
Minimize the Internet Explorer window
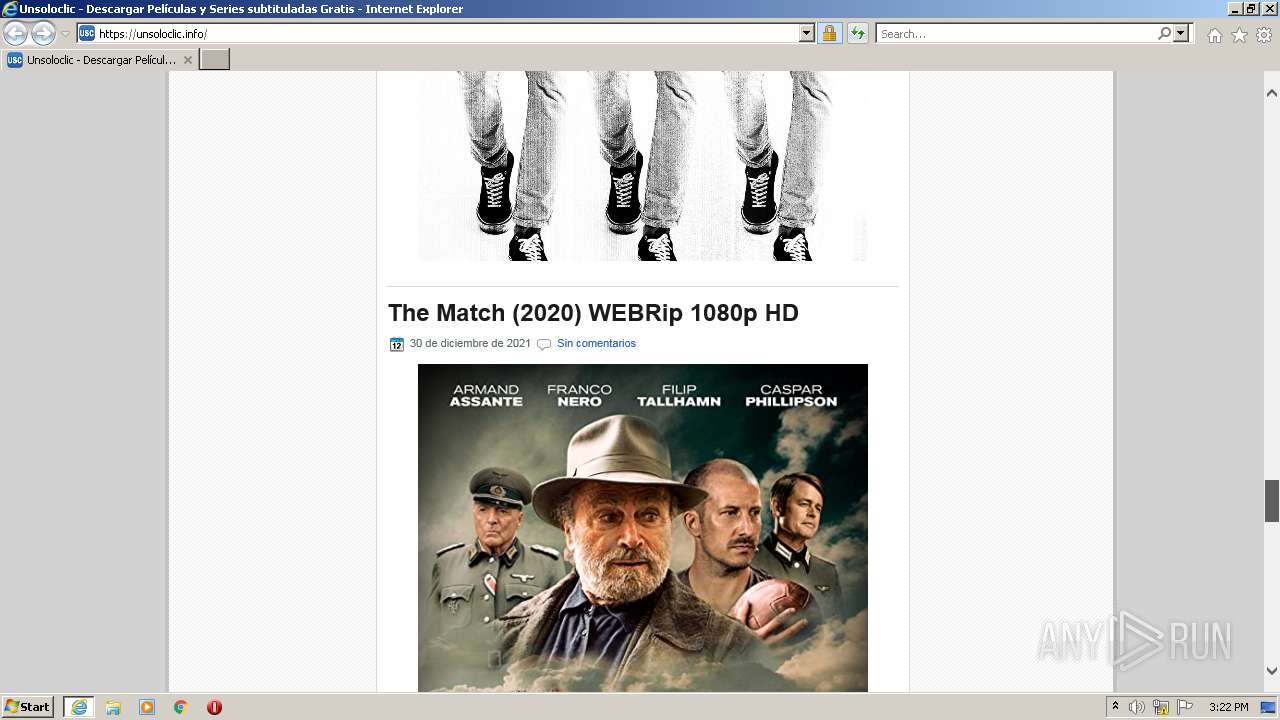click(1235, 9)
